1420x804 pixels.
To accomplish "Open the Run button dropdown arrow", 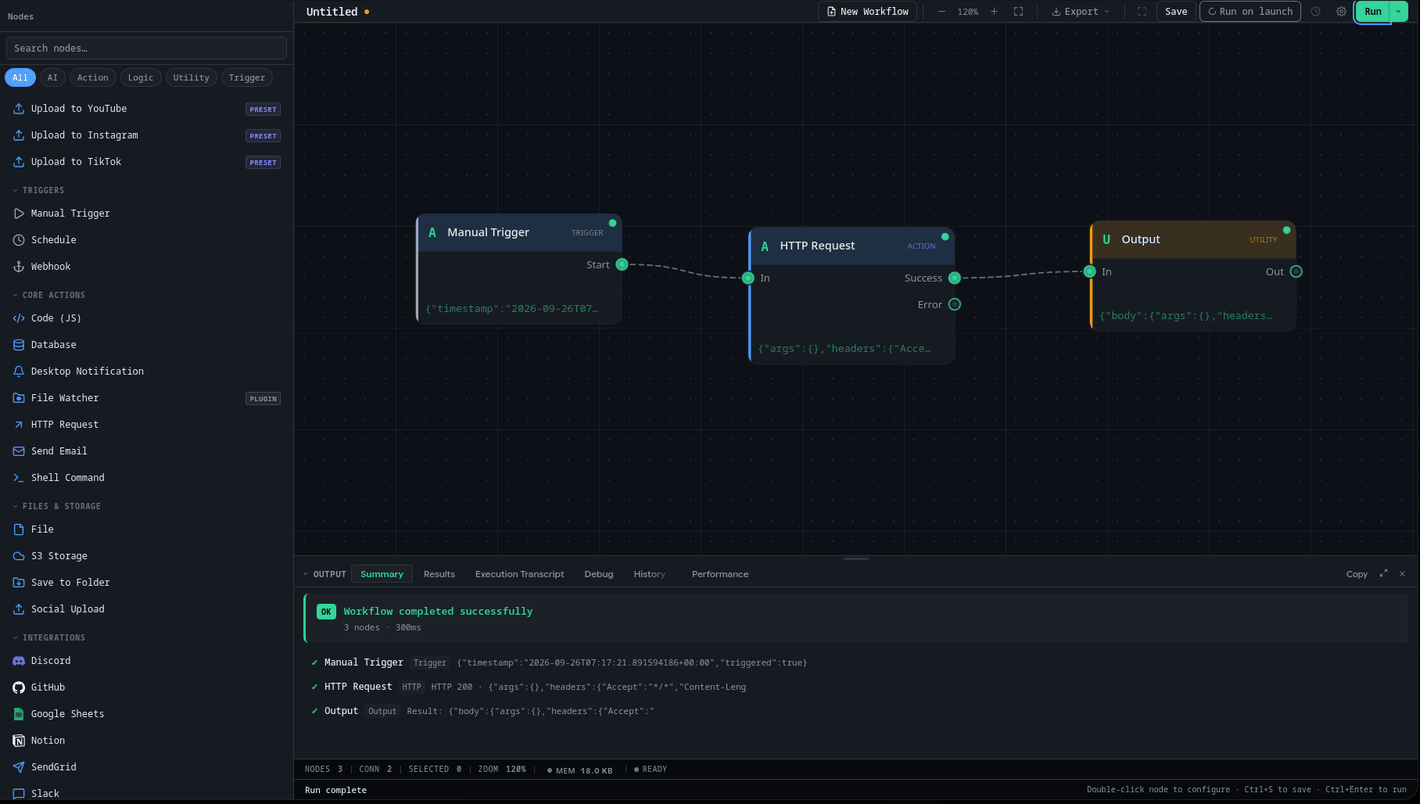I will tap(1399, 12).
